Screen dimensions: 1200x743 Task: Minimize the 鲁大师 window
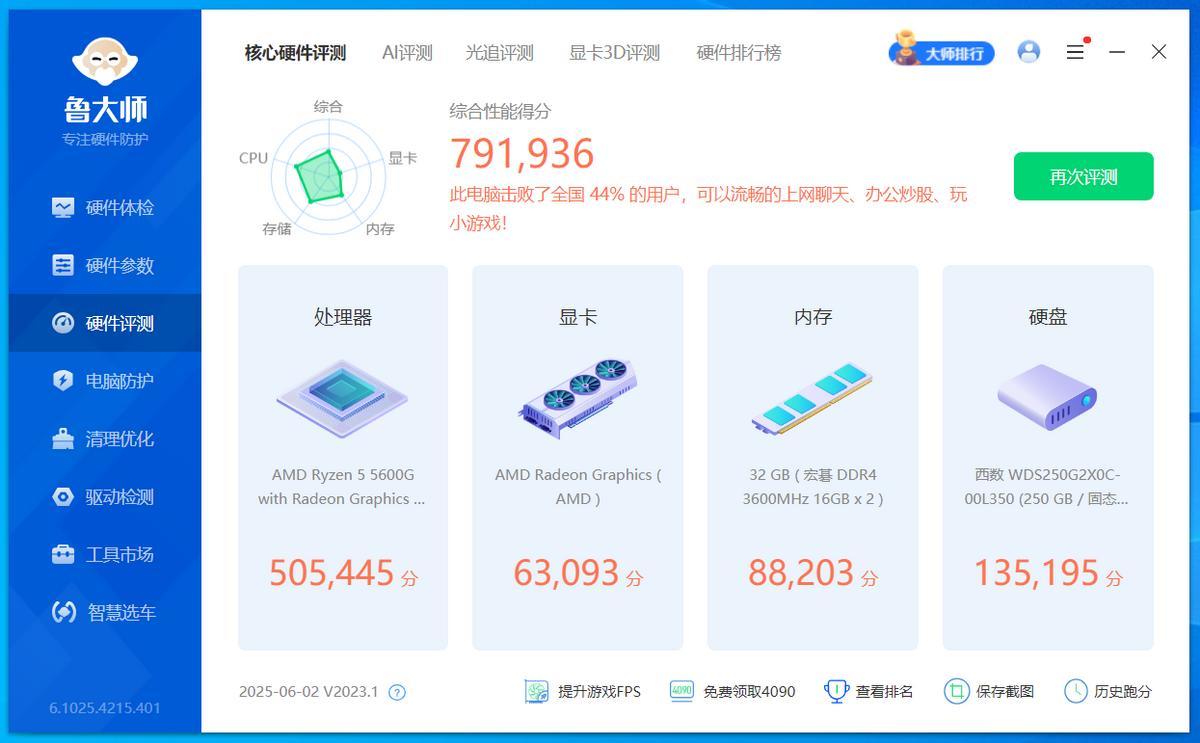point(1117,52)
